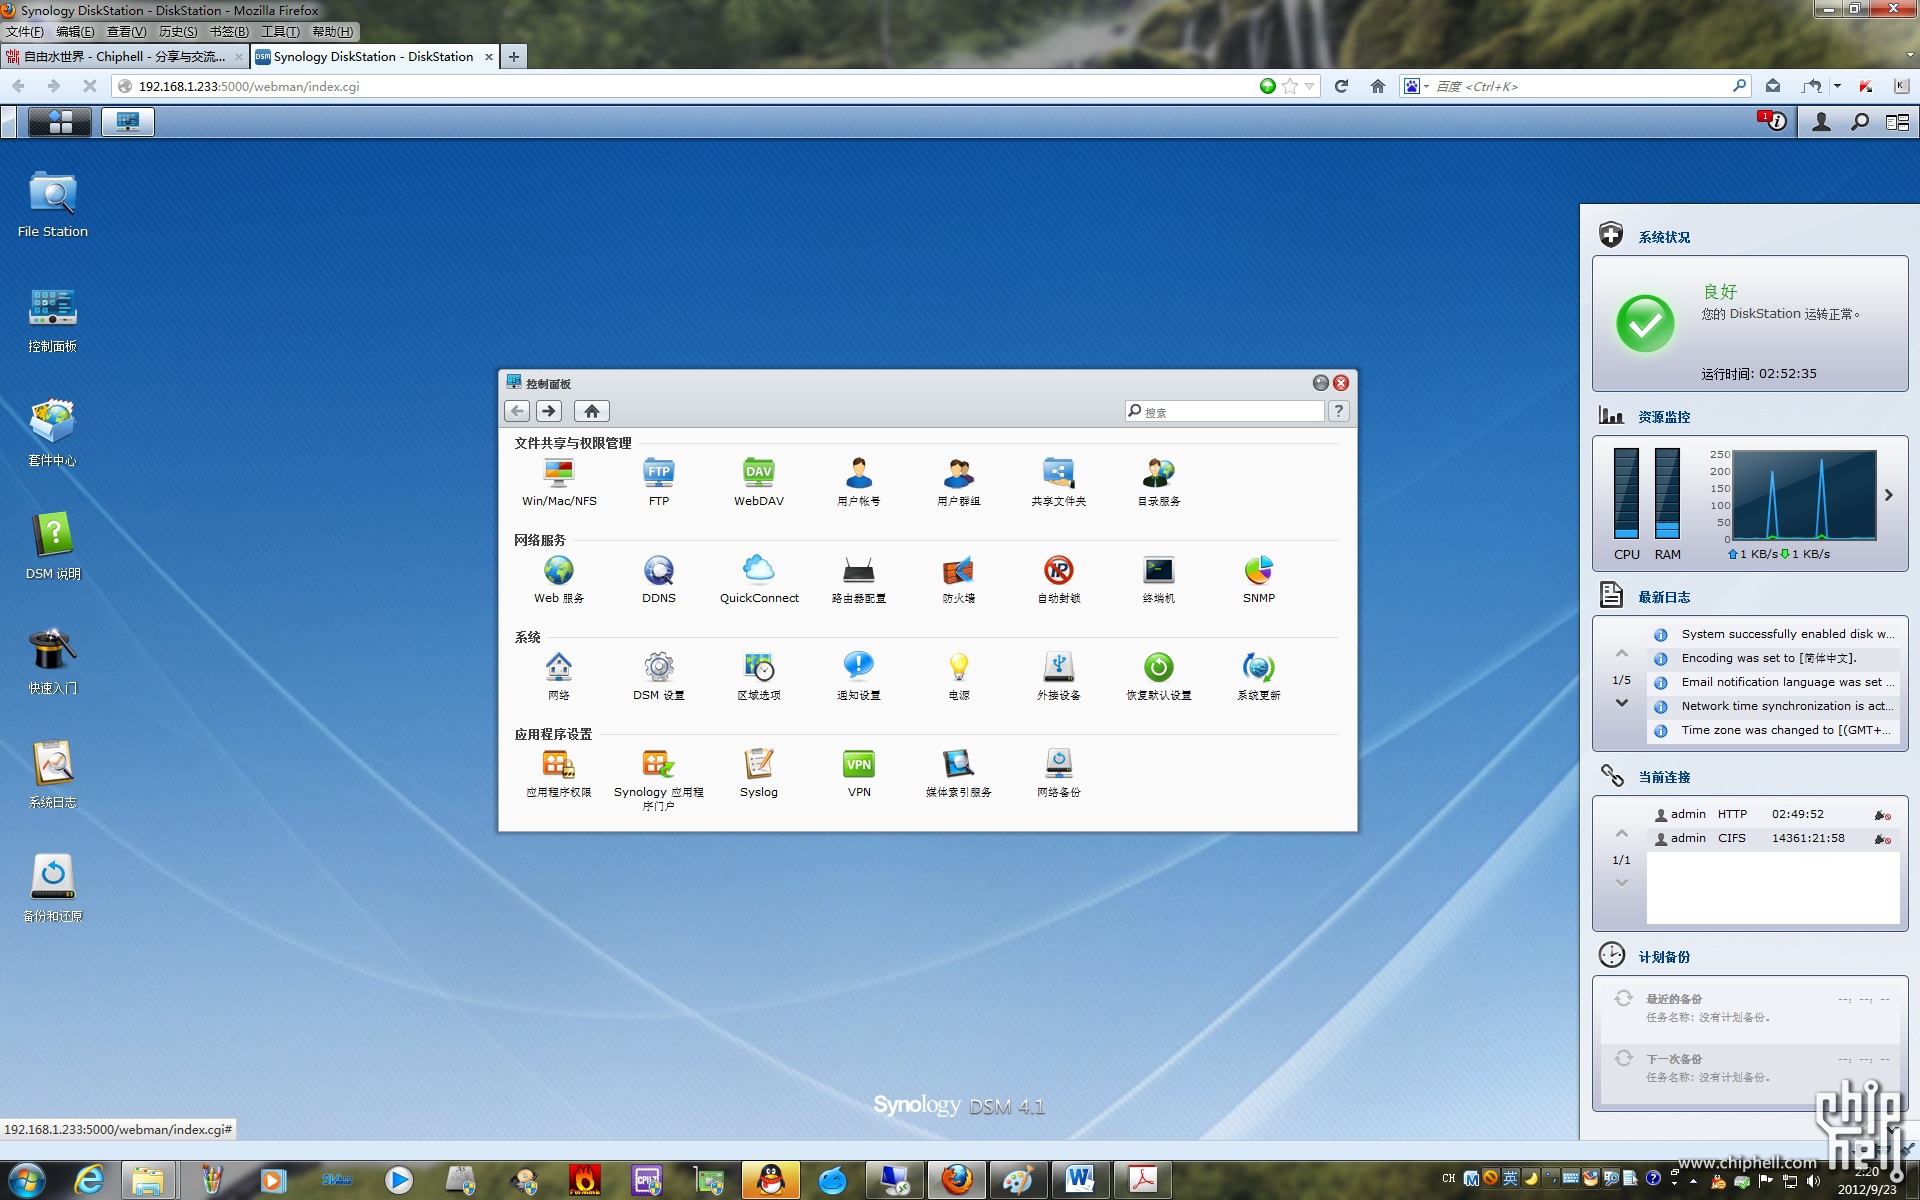Open Syslog settings
The image size is (1920, 1200).
pyautogui.click(x=759, y=773)
